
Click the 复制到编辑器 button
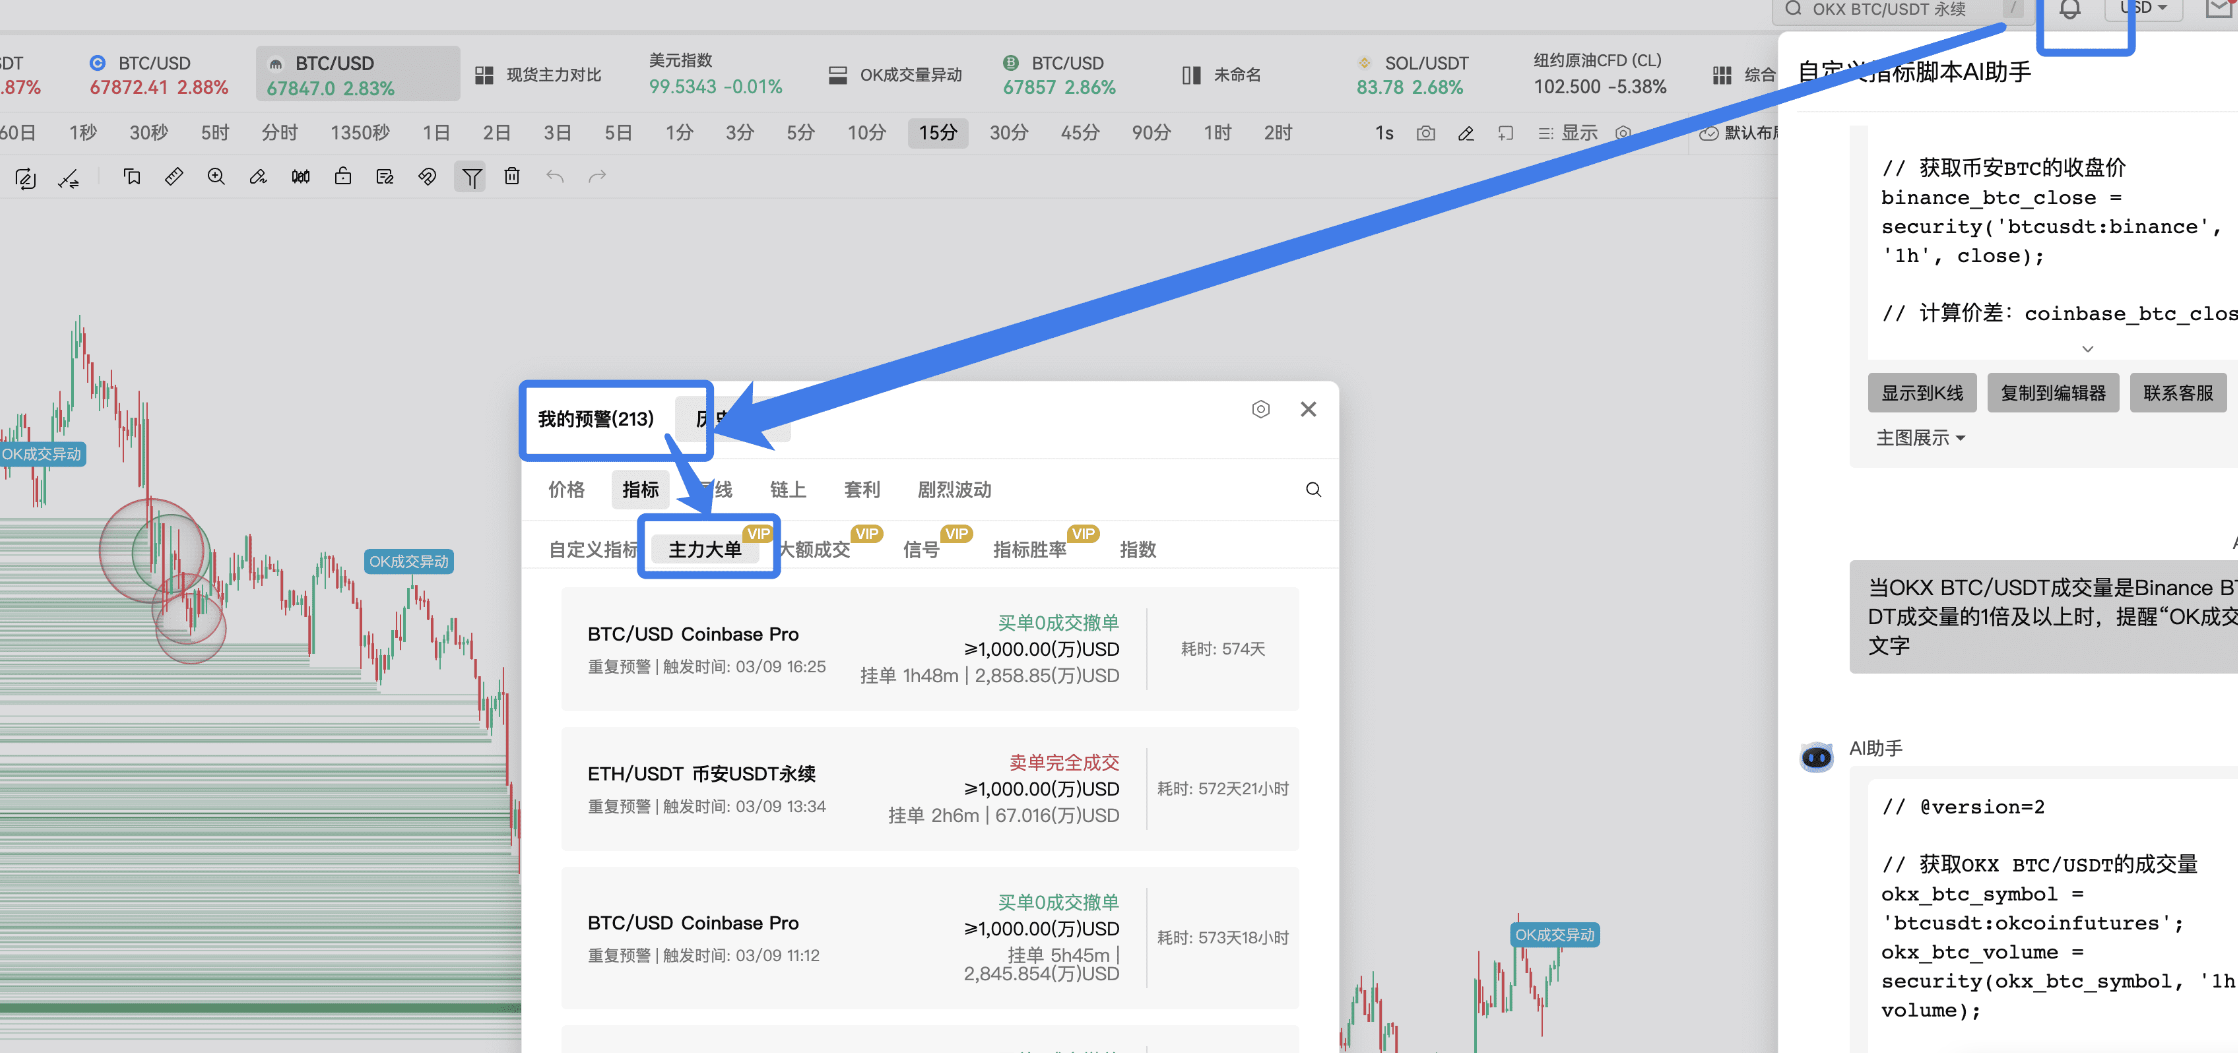click(2053, 393)
